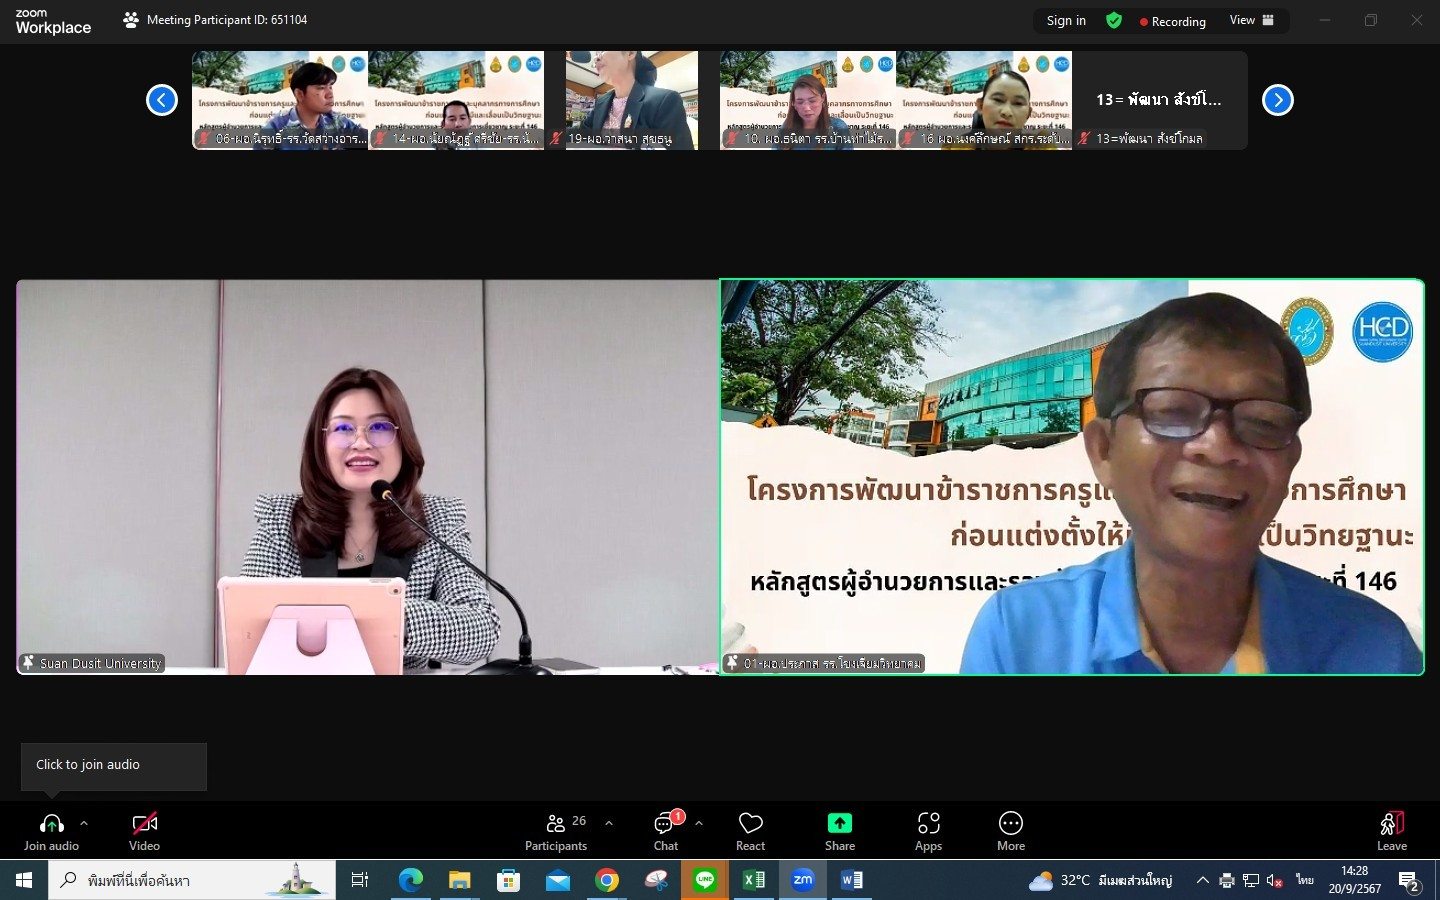Select participant 13 name tile
This screenshot has height=900, width=1440.
tap(1160, 100)
